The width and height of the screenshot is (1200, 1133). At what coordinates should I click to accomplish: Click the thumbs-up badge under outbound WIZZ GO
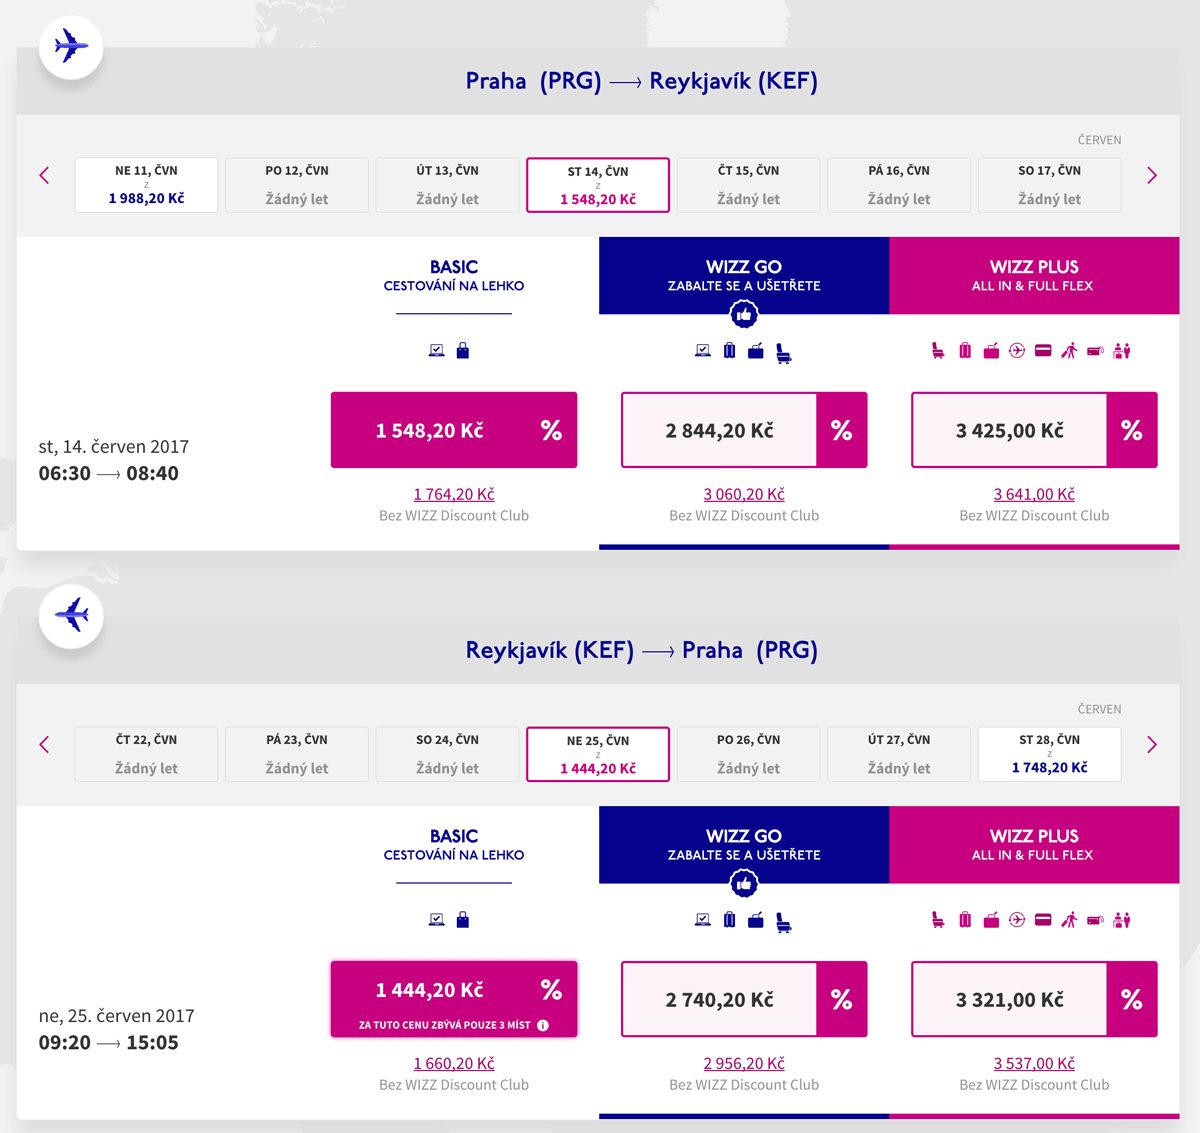(743, 315)
